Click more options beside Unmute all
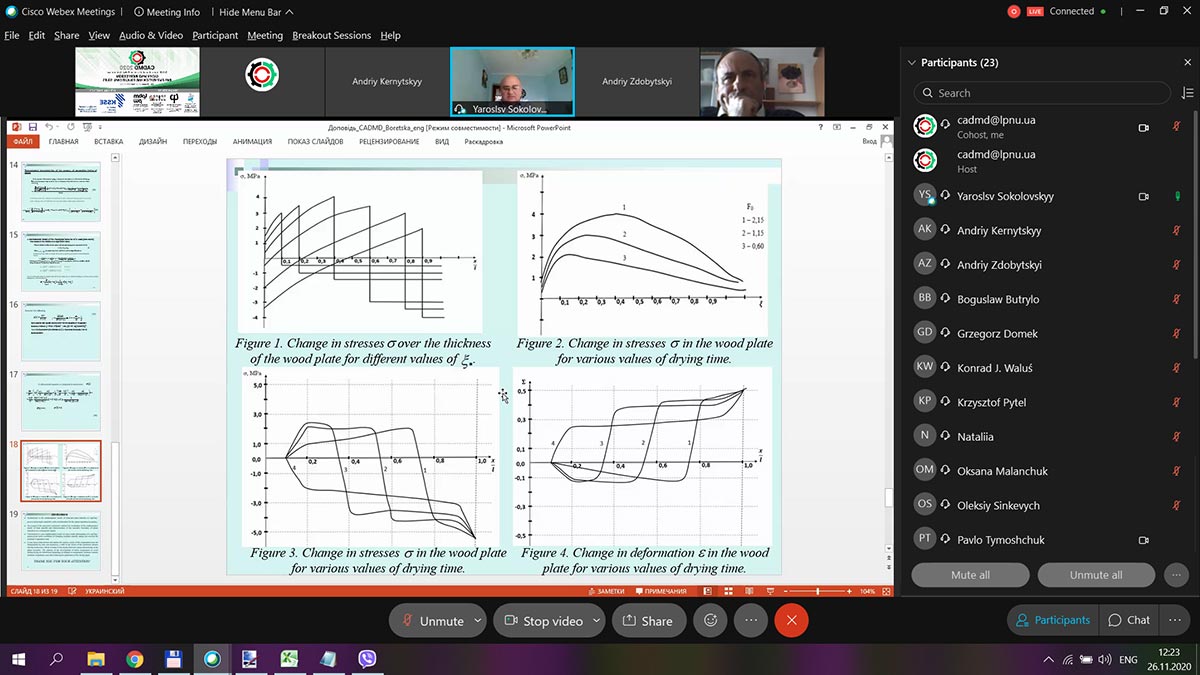1200x675 pixels. pos(1175,575)
